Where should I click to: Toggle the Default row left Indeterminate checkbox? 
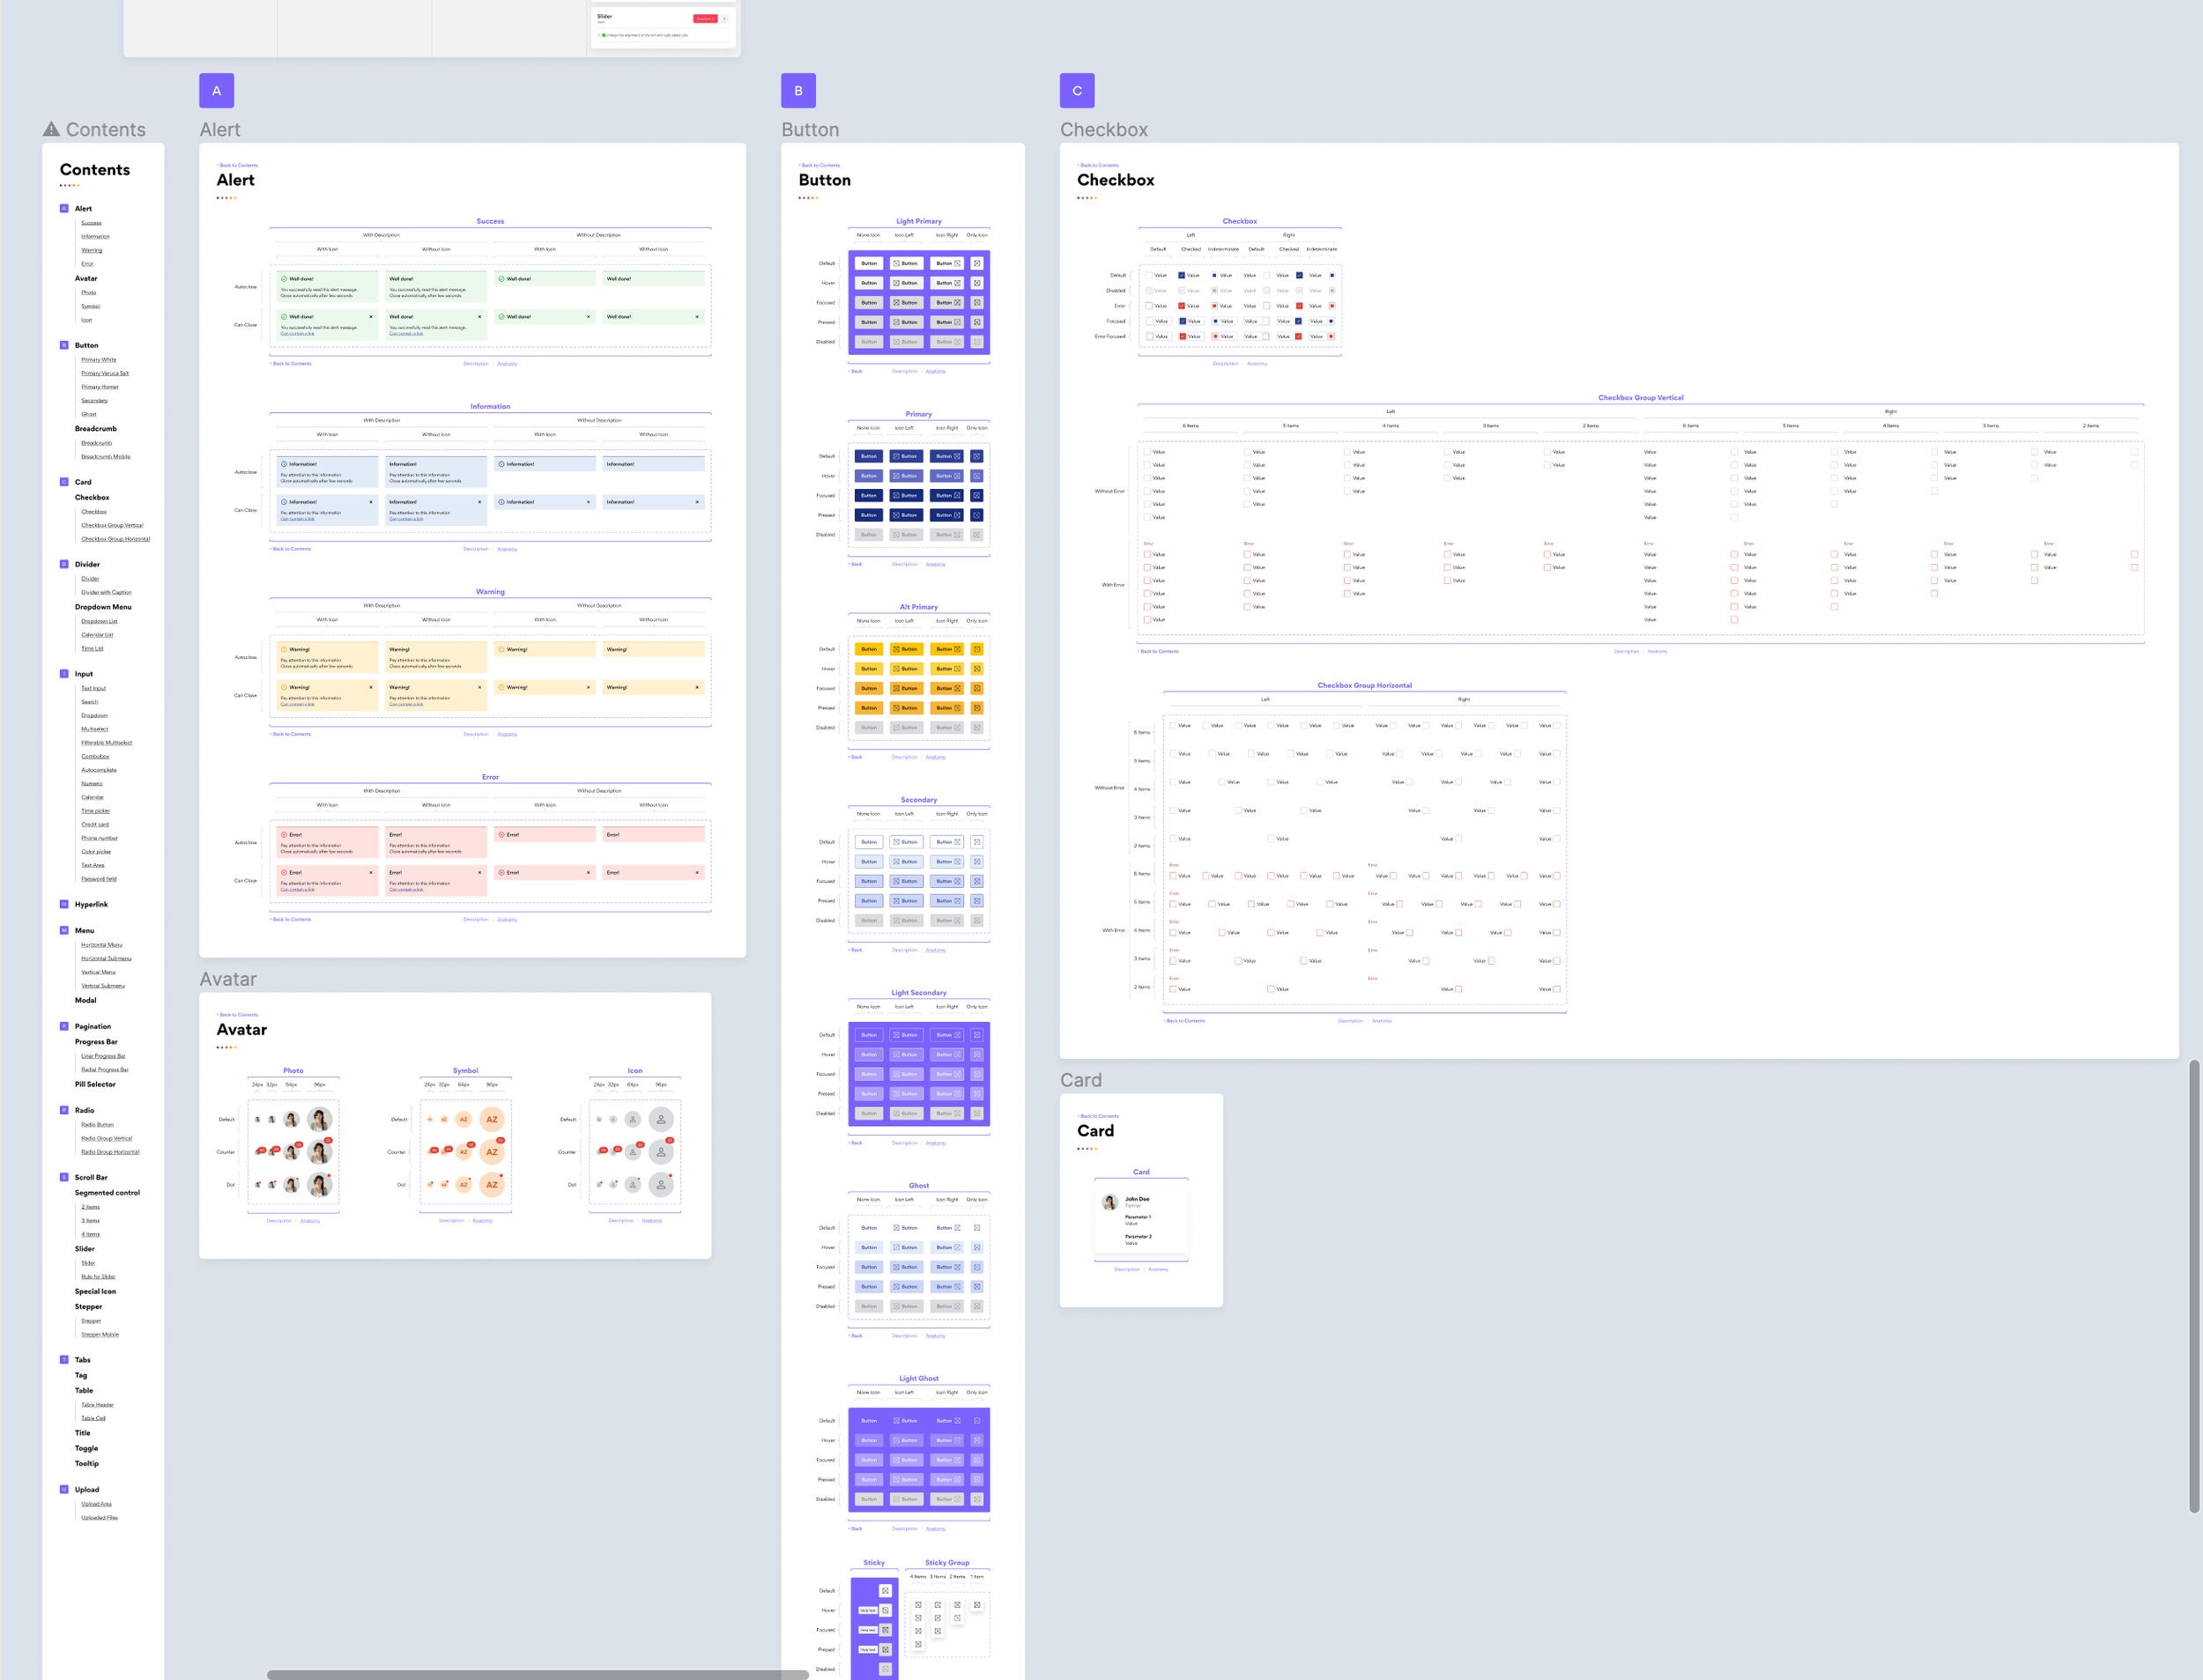coord(1214,275)
